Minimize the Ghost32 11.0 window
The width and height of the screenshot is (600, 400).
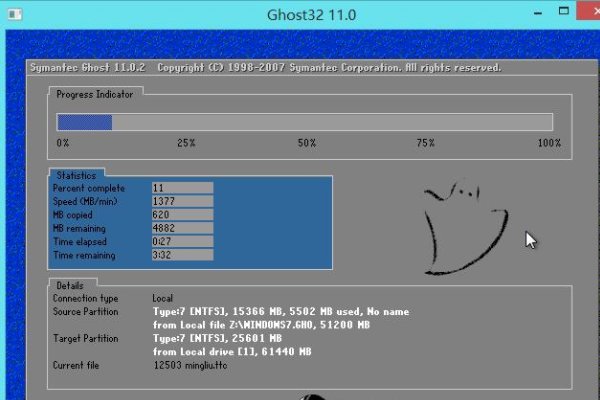pyautogui.click(x=538, y=13)
